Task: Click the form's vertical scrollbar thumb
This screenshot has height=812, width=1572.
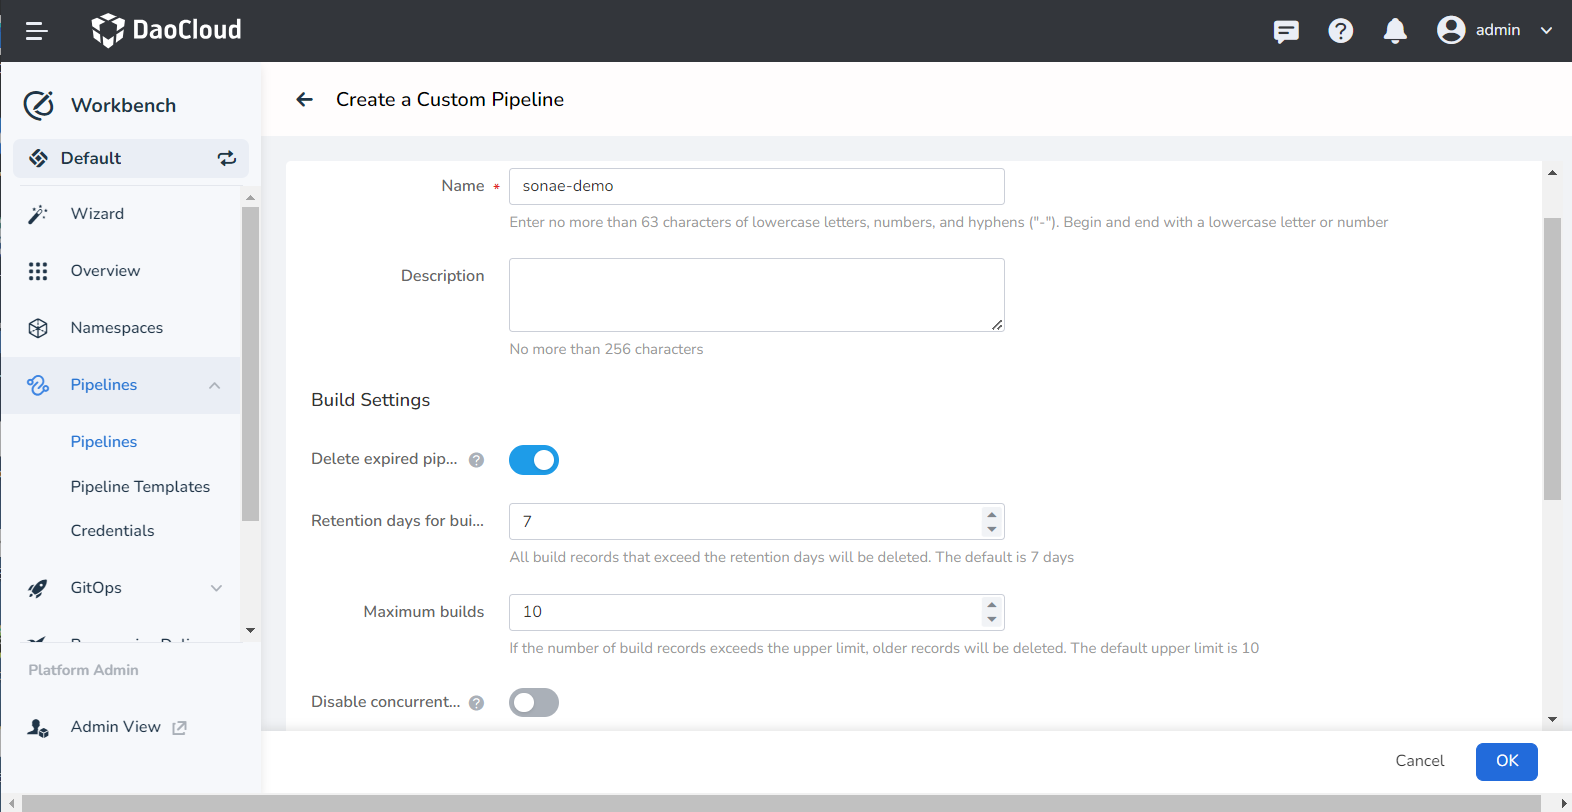Action: tap(1552, 358)
